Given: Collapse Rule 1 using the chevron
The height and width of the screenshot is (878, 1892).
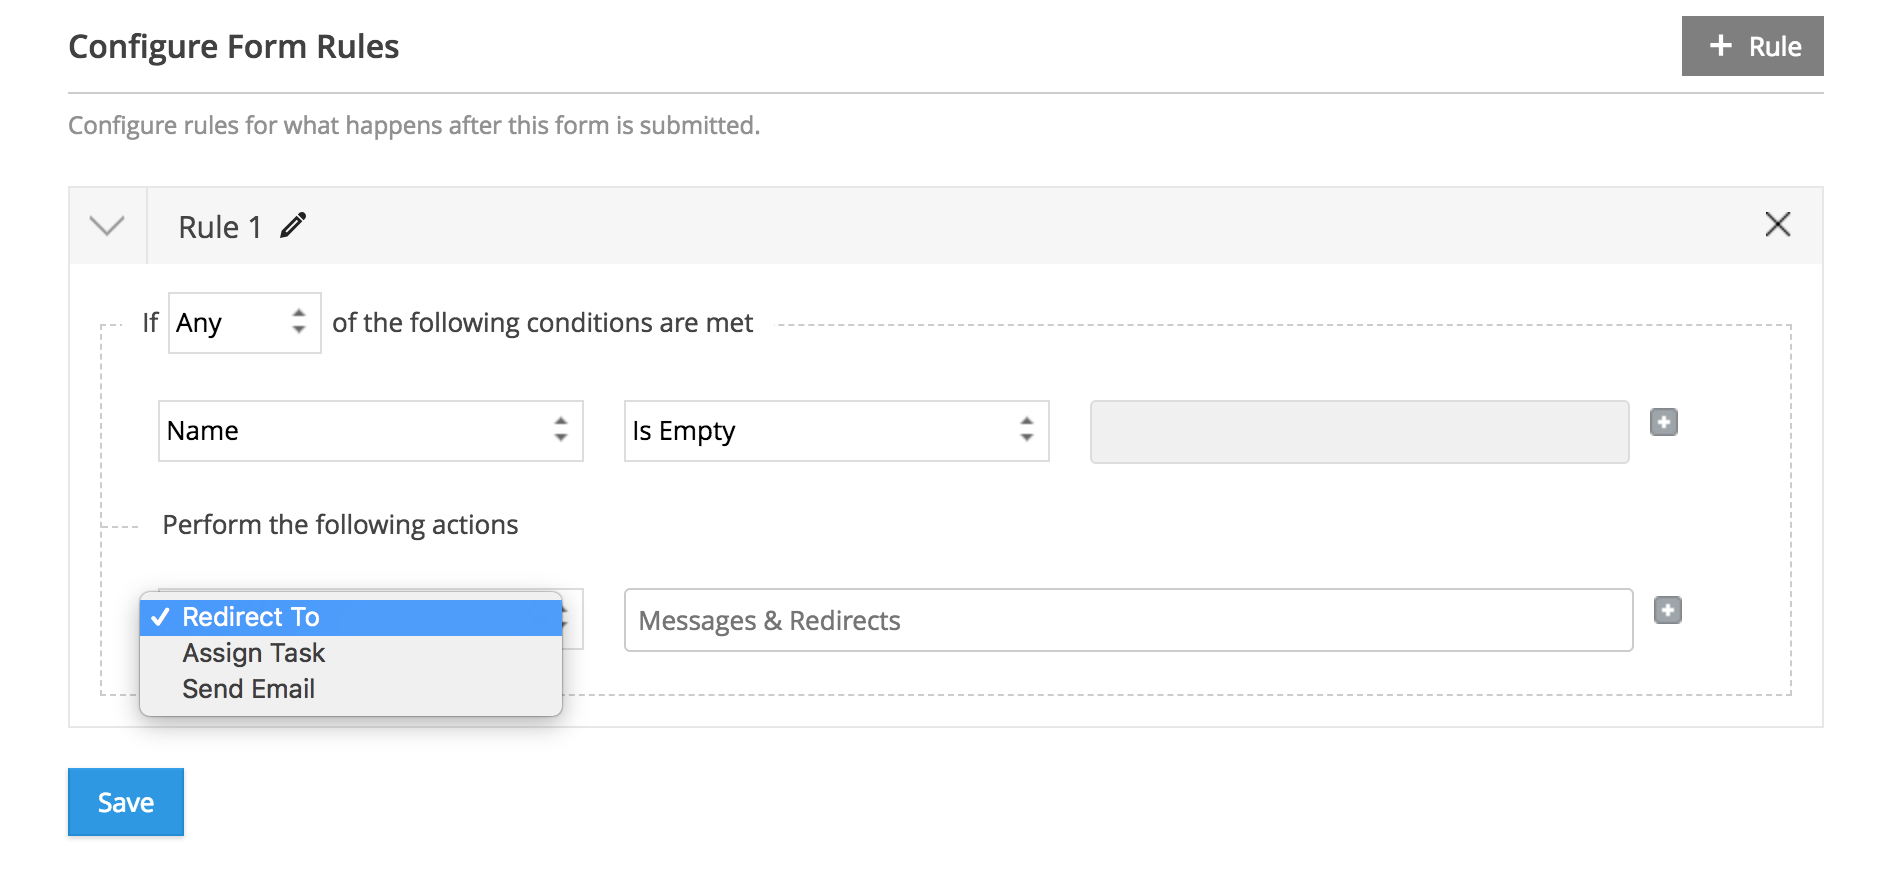Looking at the screenshot, I should (x=105, y=226).
